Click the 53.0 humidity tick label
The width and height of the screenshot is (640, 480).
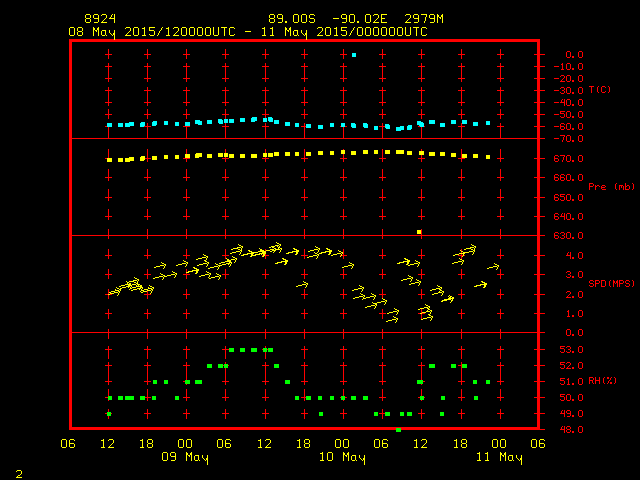click(x=567, y=350)
